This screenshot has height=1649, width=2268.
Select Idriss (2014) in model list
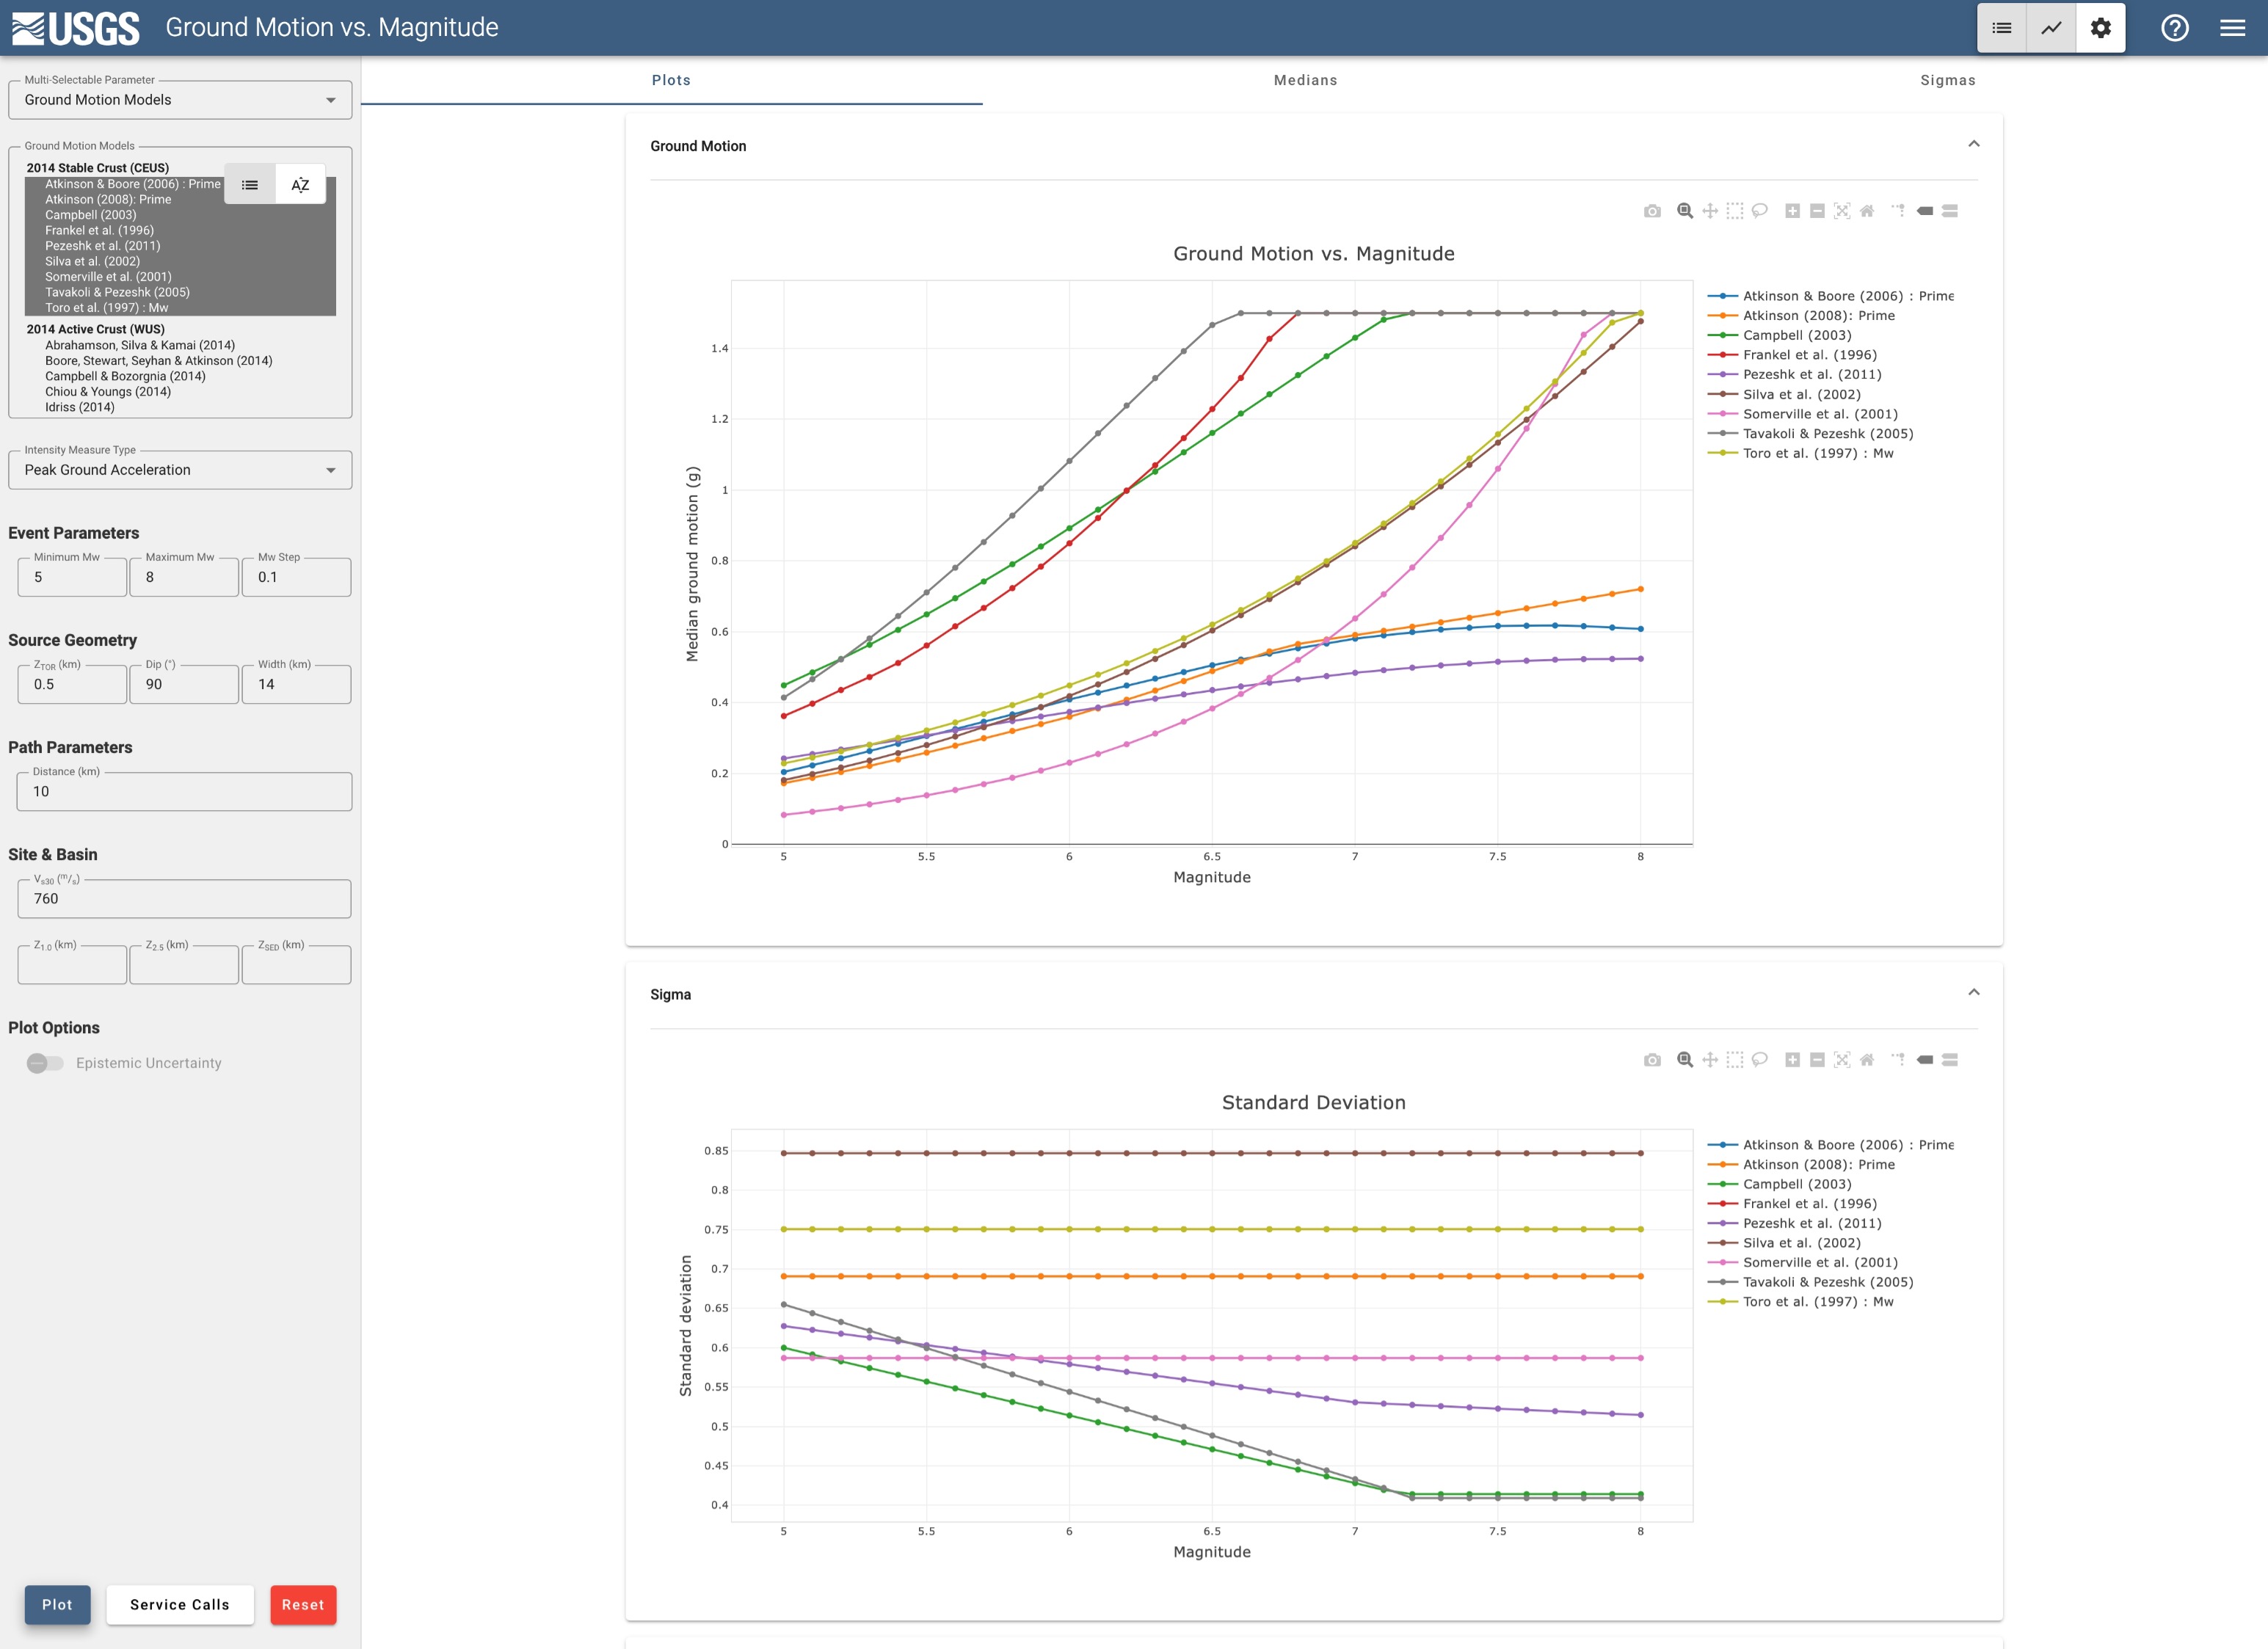pos(180,407)
